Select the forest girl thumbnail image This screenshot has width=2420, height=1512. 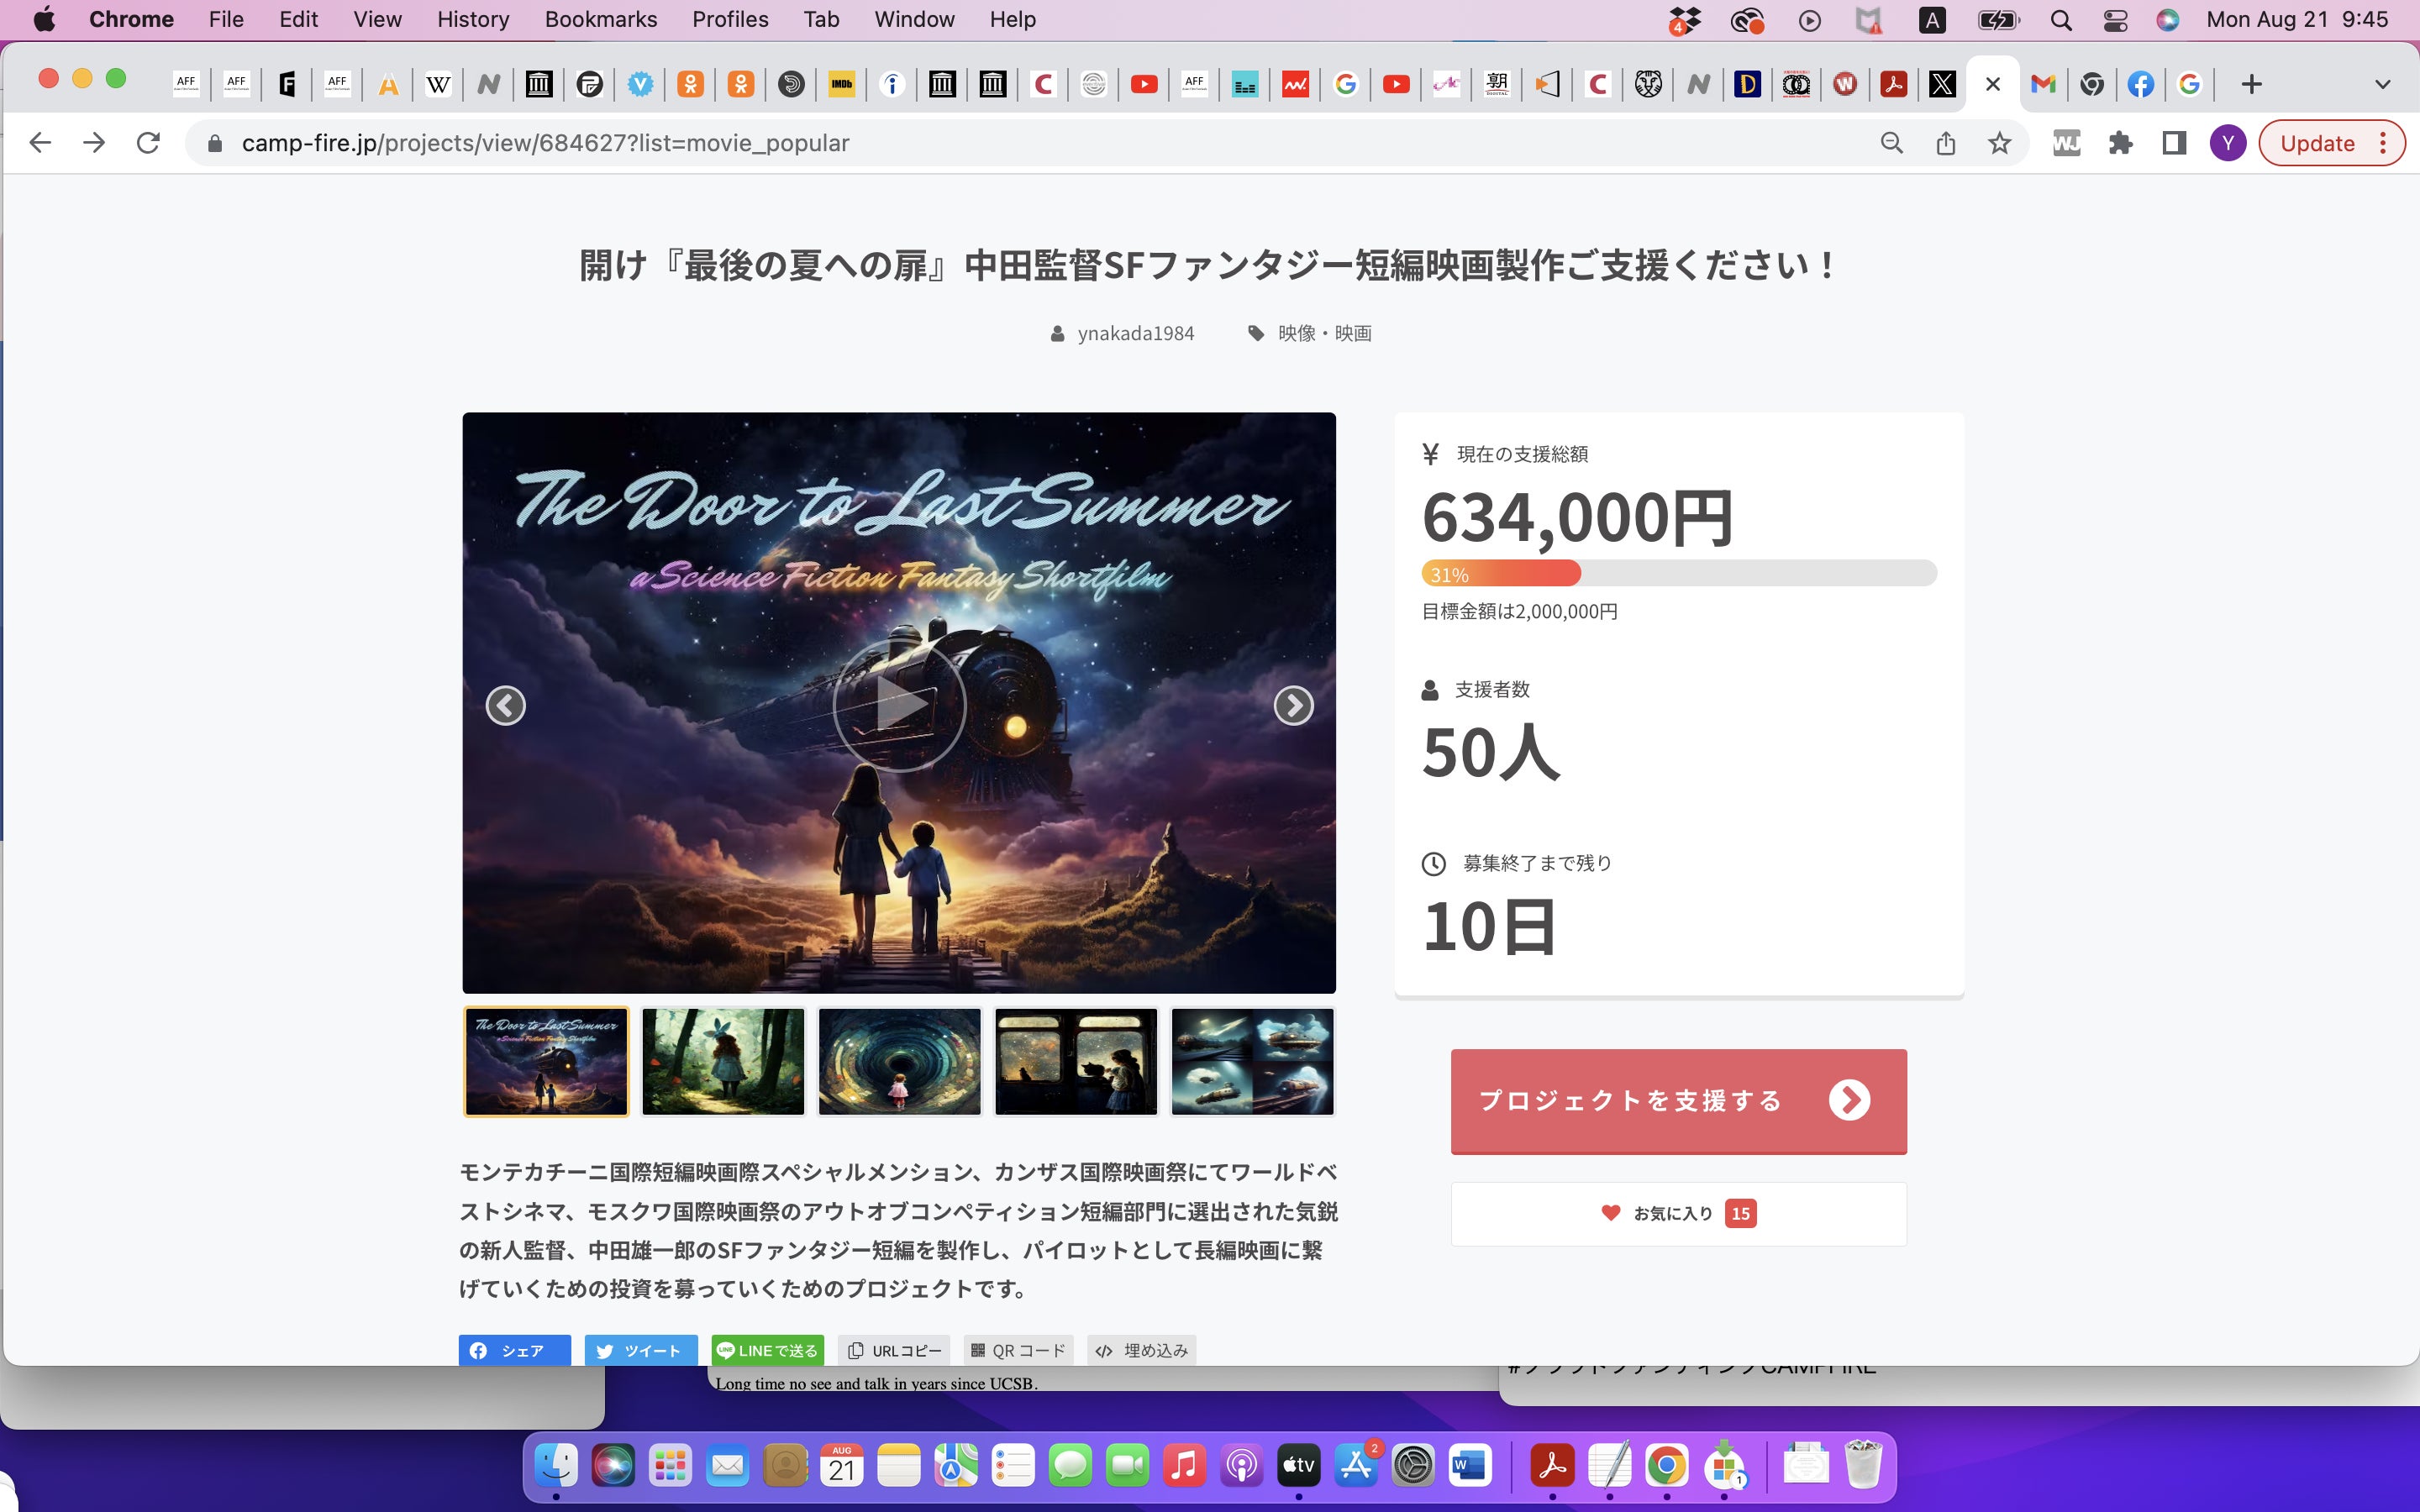point(722,1060)
